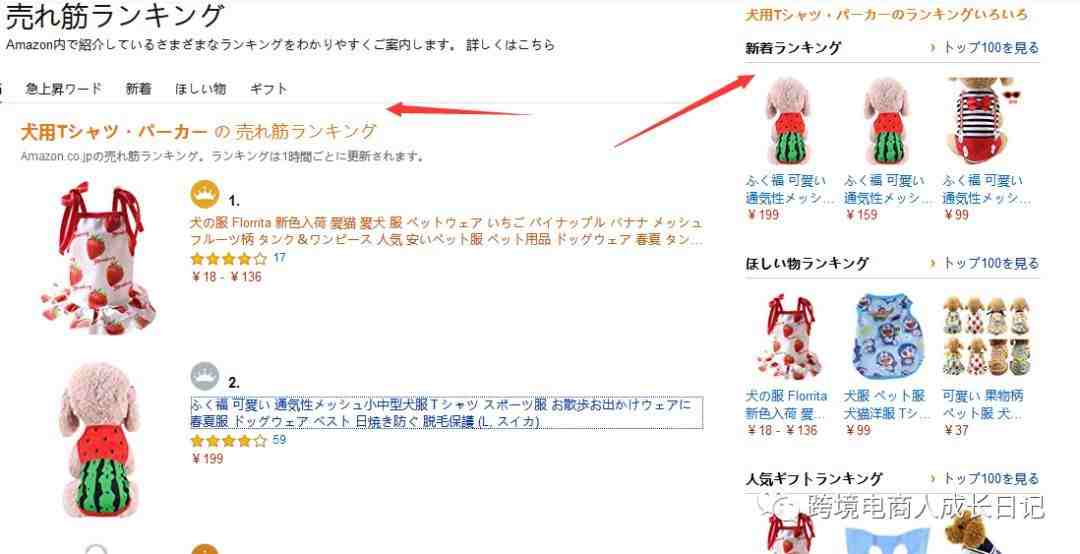Image resolution: width=1080 pixels, height=554 pixels.
Task: Open the 59 reviews count link
Action: (280, 440)
